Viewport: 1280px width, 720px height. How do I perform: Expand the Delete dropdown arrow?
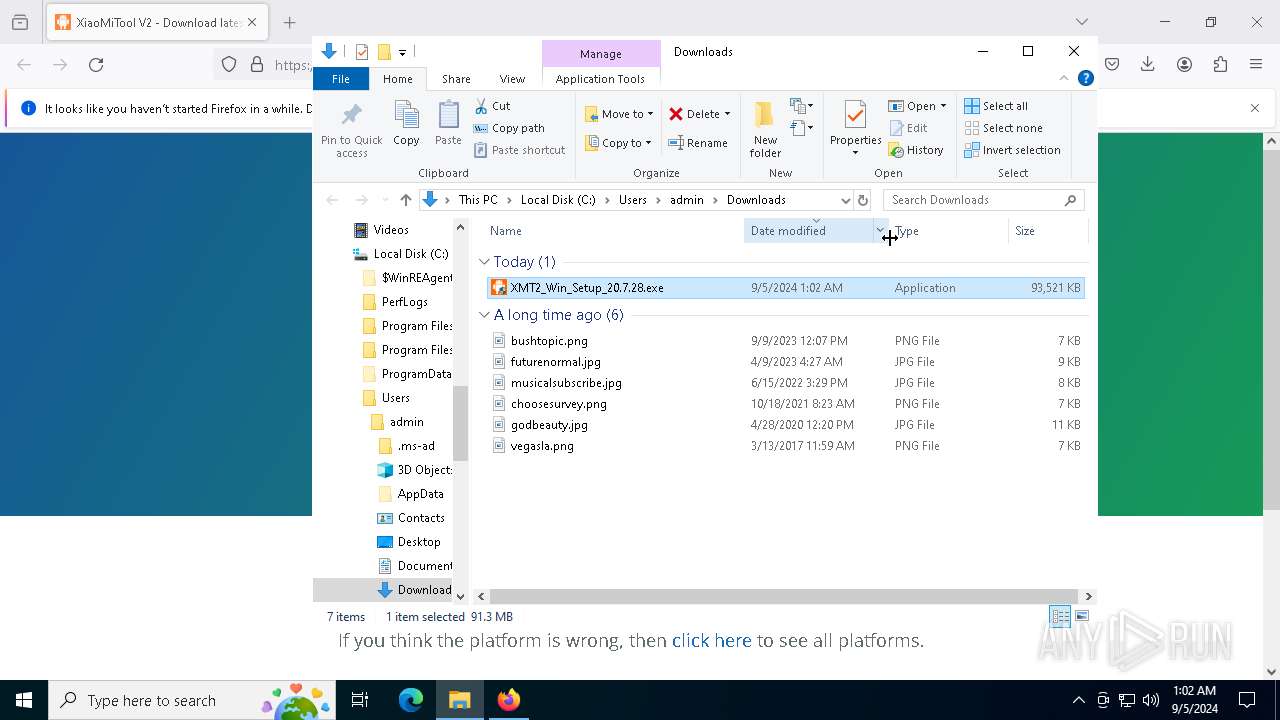pyautogui.click(x=727, y=114)
